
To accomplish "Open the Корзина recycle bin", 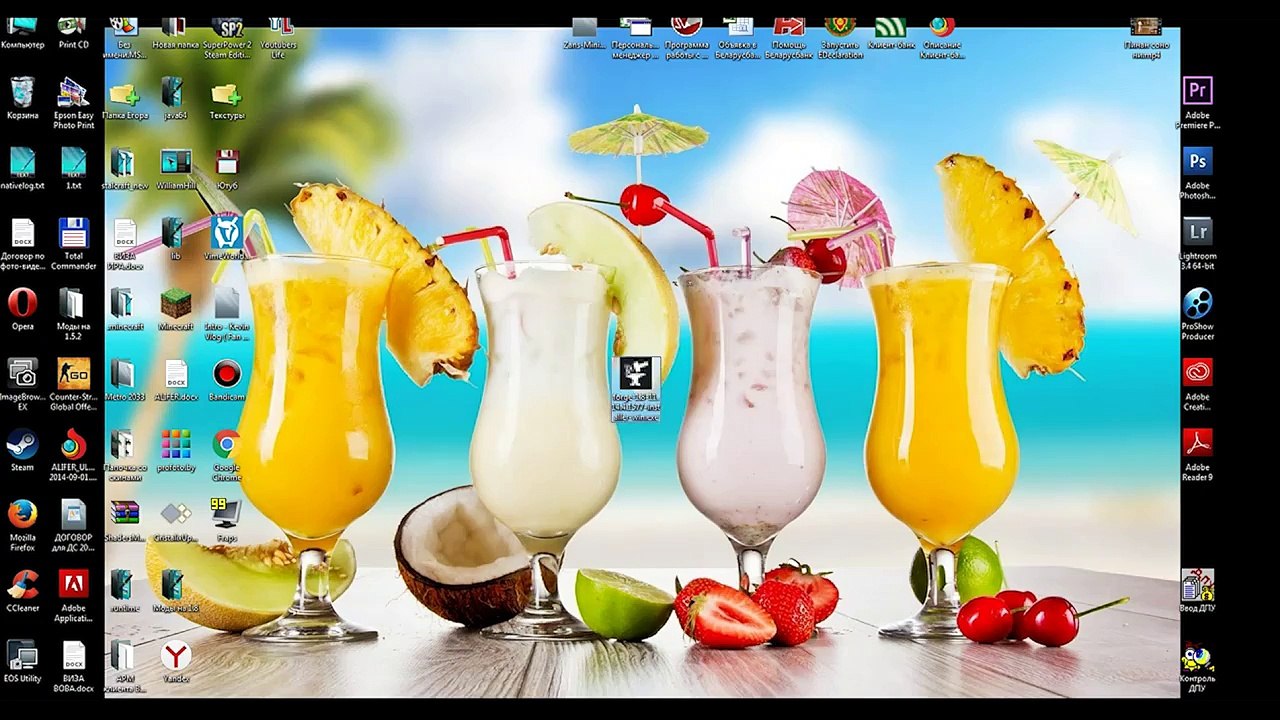I will click(x=22, y=98).
